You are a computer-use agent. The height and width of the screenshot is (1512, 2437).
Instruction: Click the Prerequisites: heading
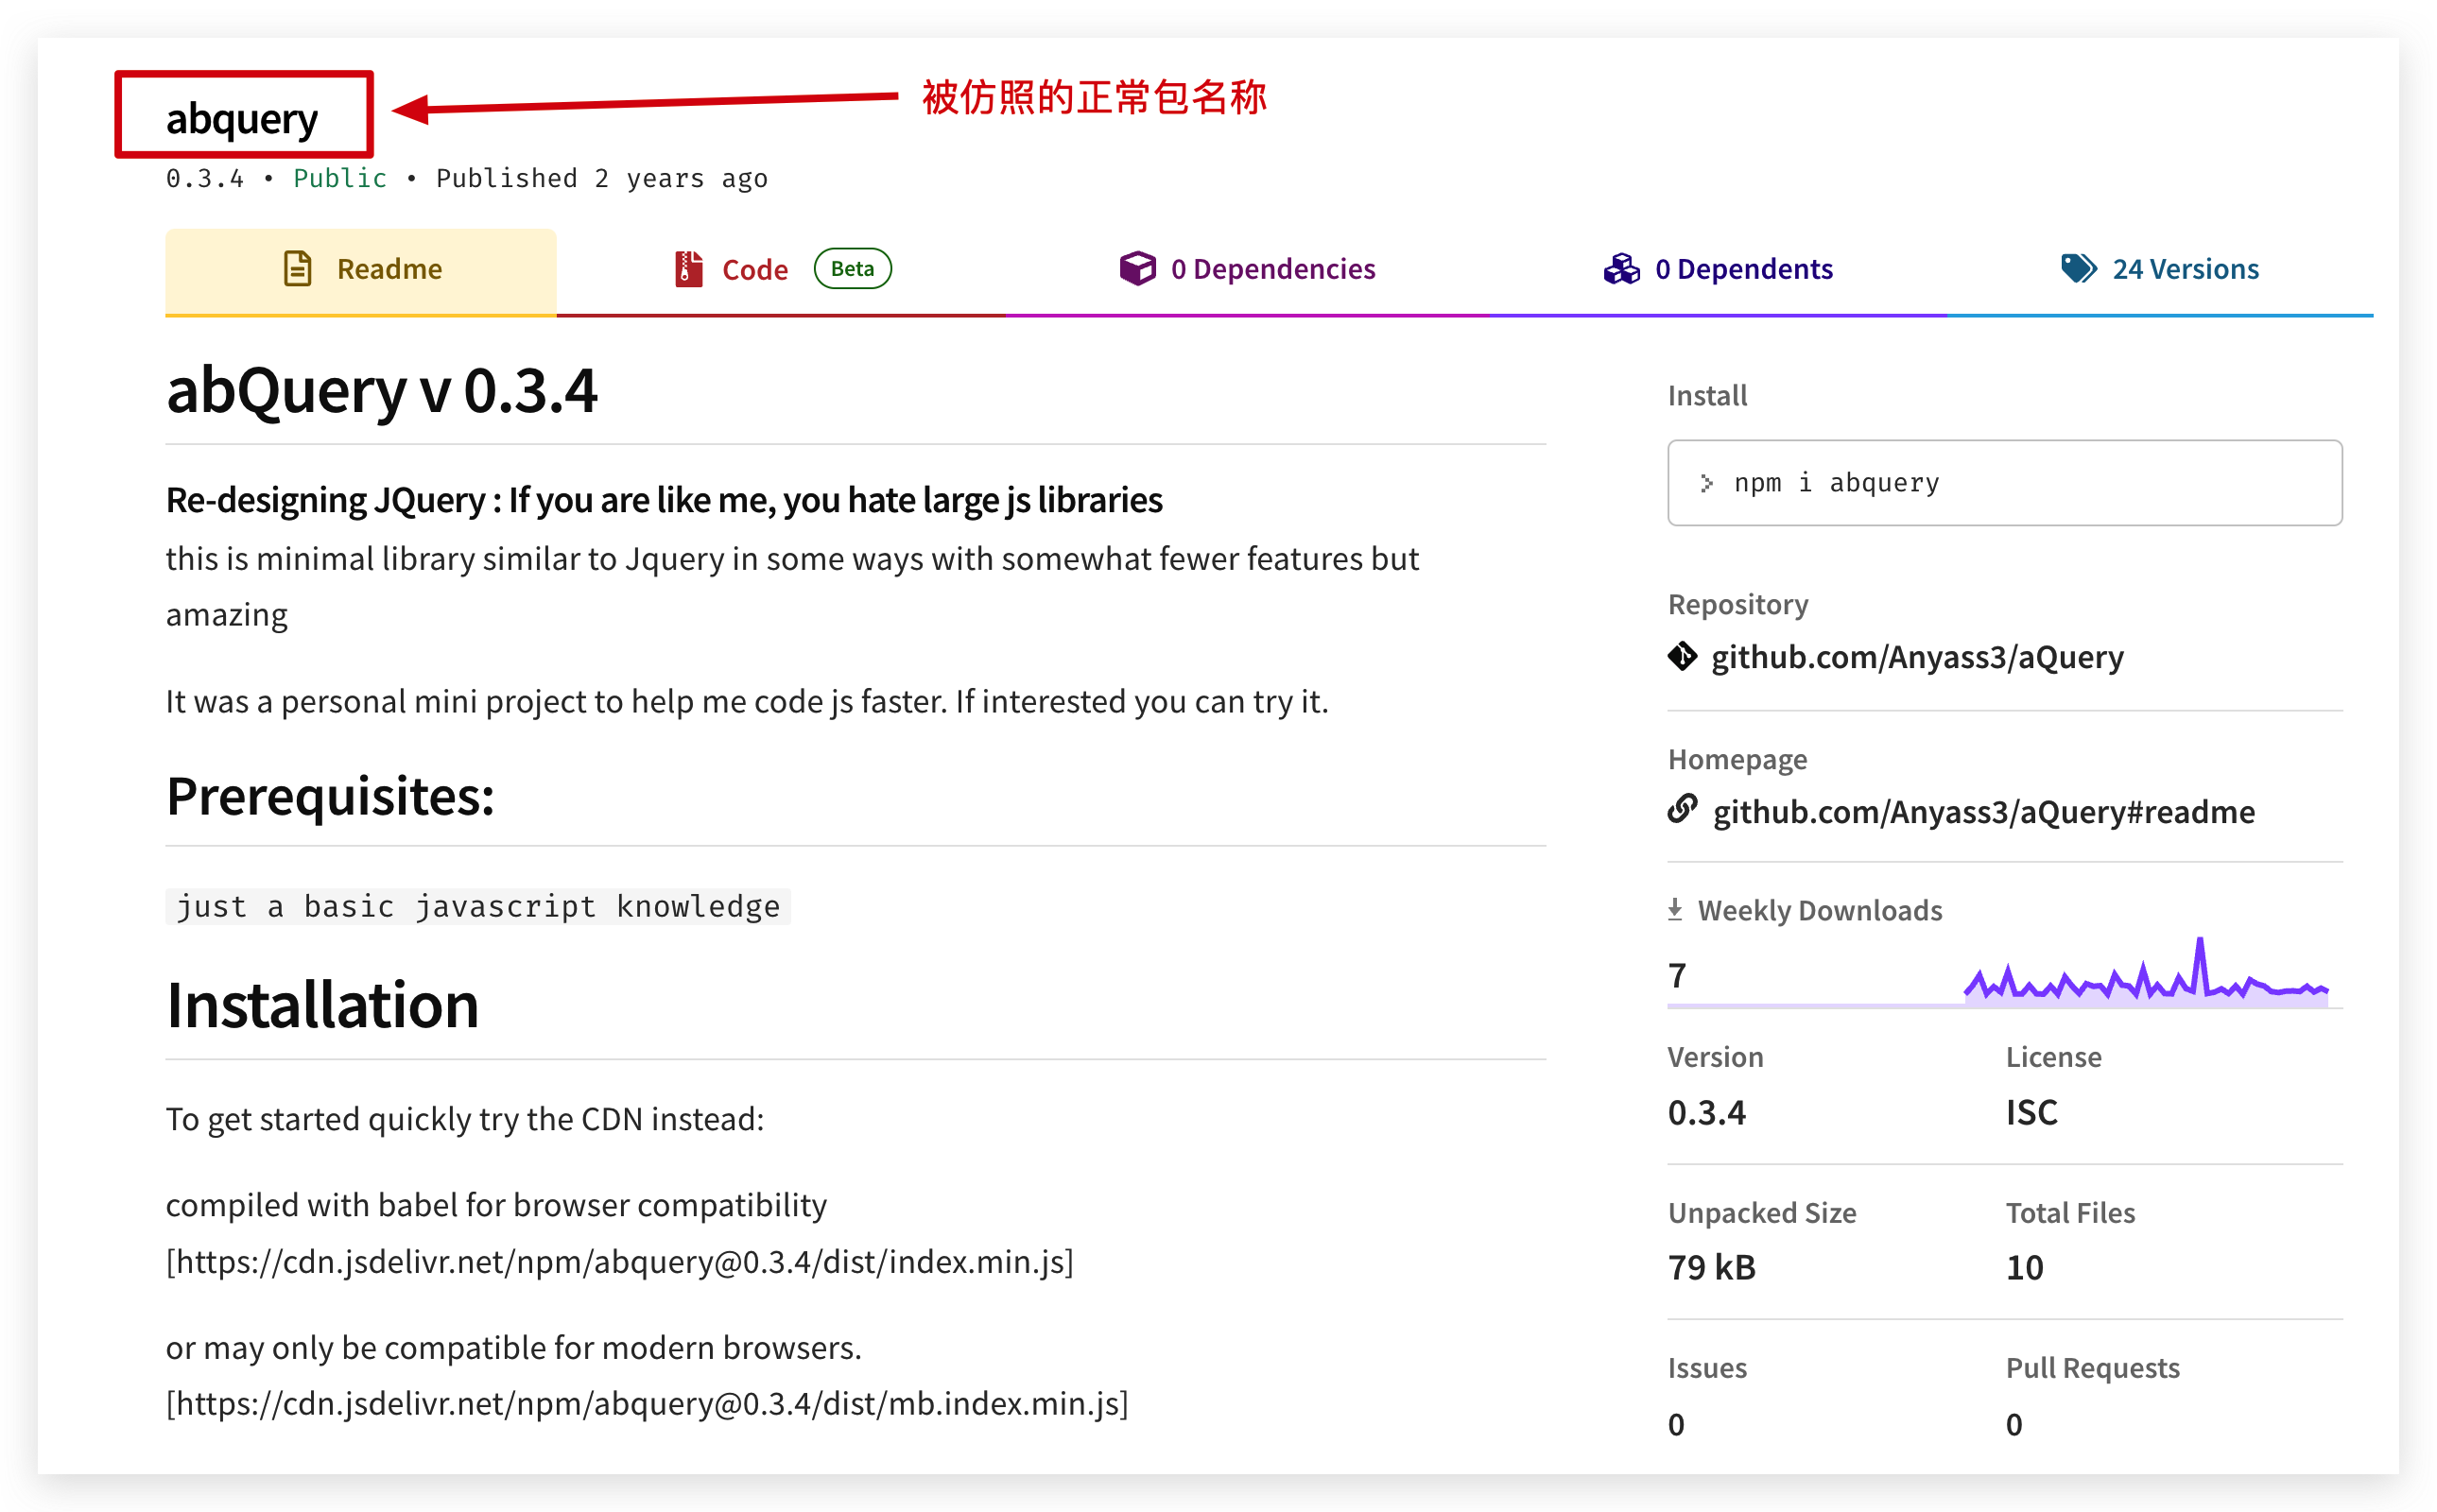click(x=330, y=796)
